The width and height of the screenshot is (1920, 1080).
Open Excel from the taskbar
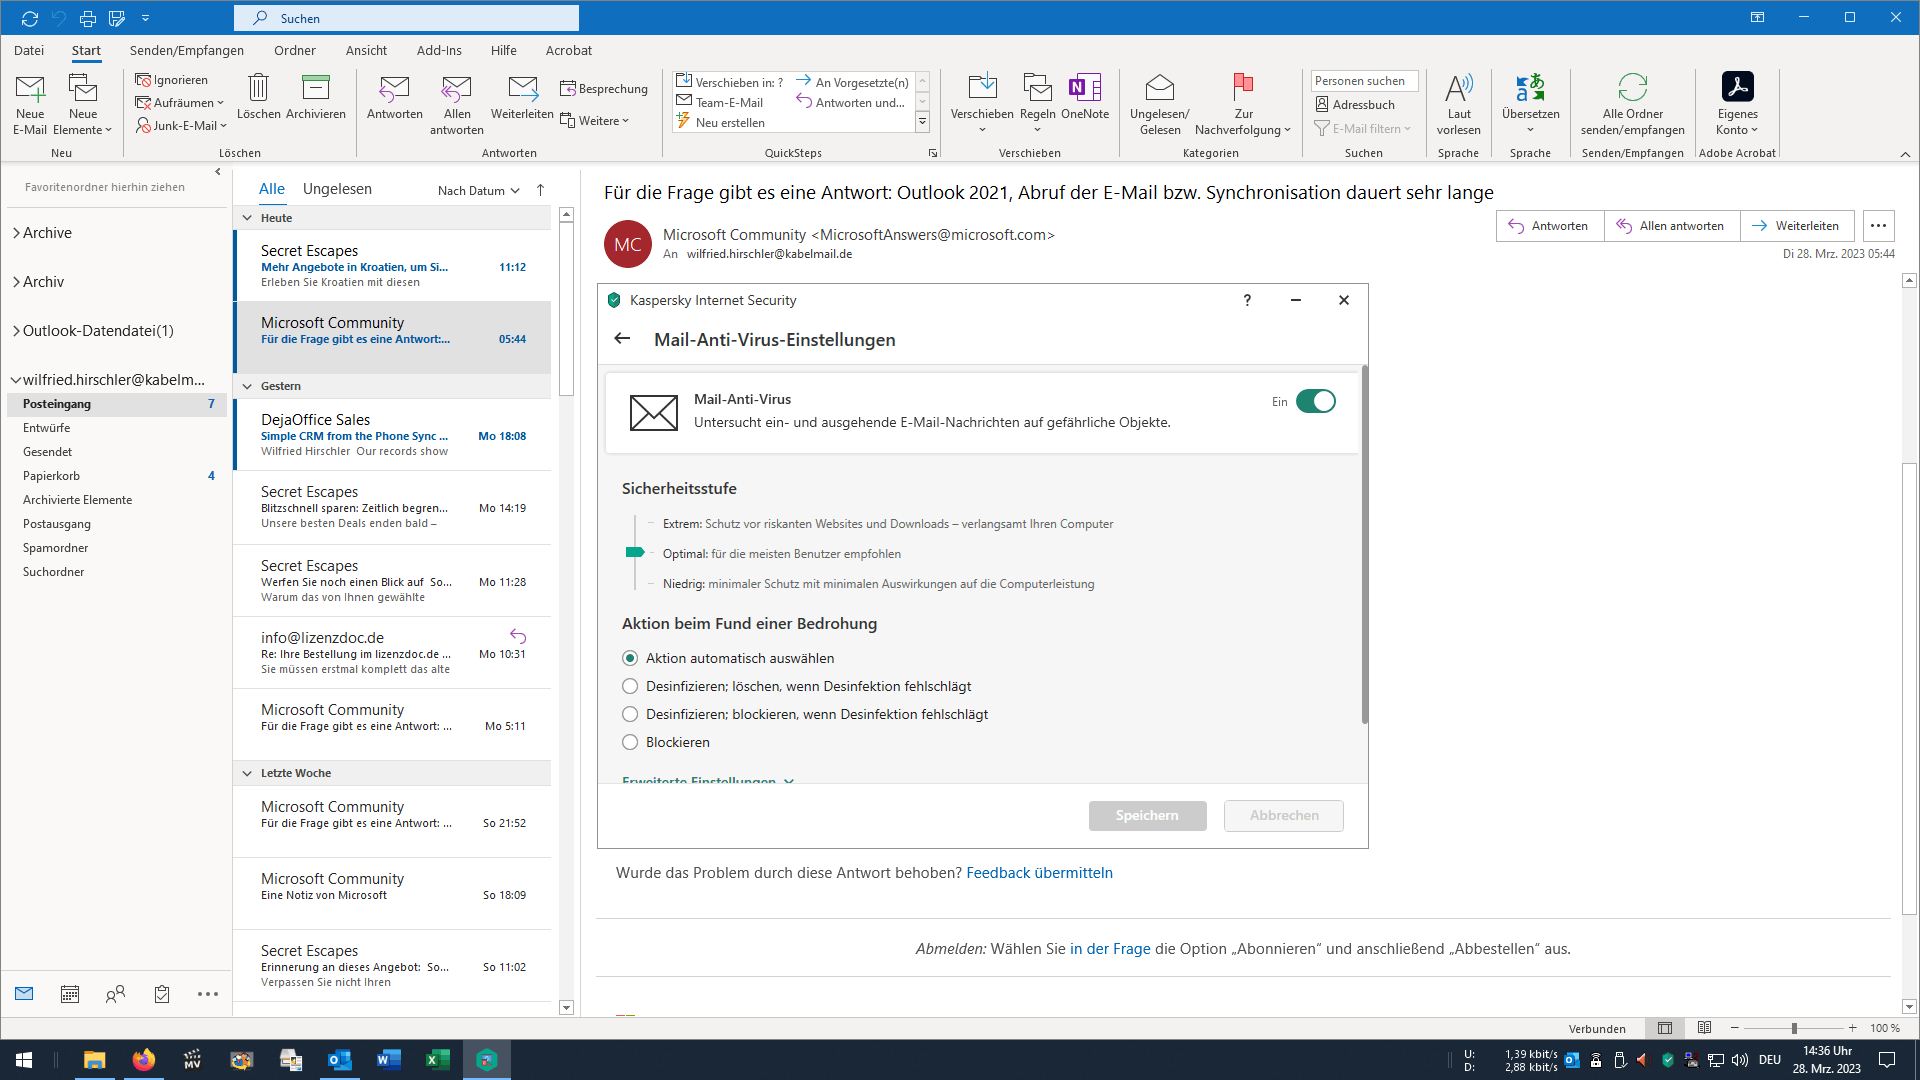pos(438,1060)
